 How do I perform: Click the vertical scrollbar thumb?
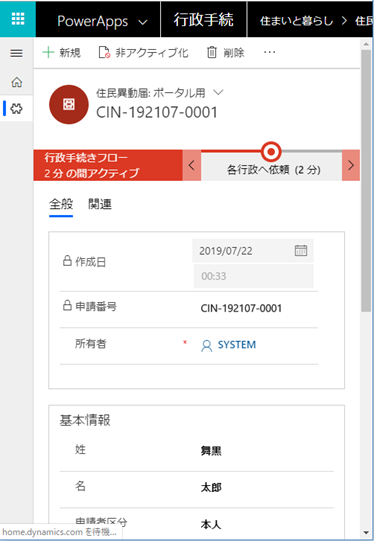coord(366,180)
